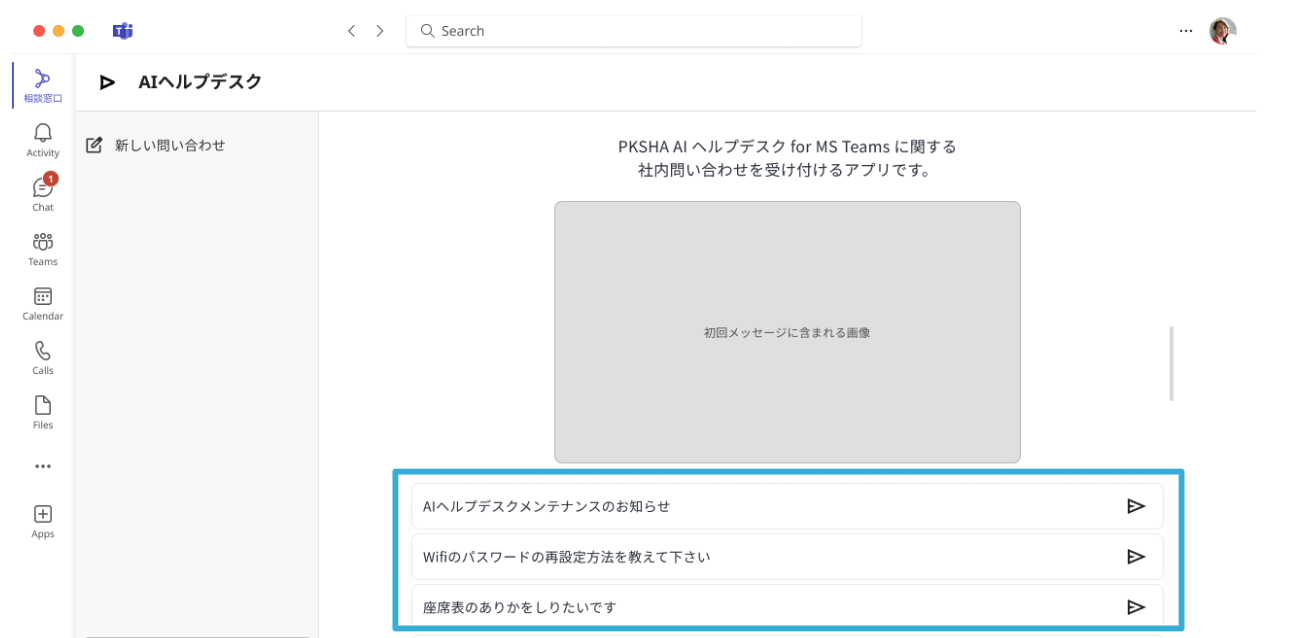Select the AIヘルプデスクメンテナンスのお知らせ suggestion text

click(546, 506)
